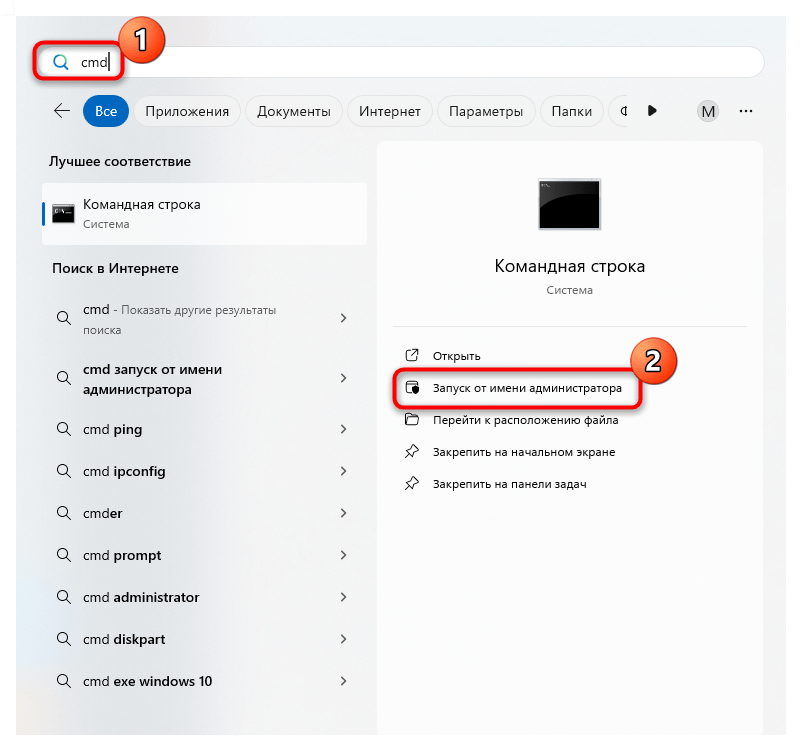Open web suggestion cmd diskpart
The width and height of the screenshot is (802, 751).
(205, 638)
